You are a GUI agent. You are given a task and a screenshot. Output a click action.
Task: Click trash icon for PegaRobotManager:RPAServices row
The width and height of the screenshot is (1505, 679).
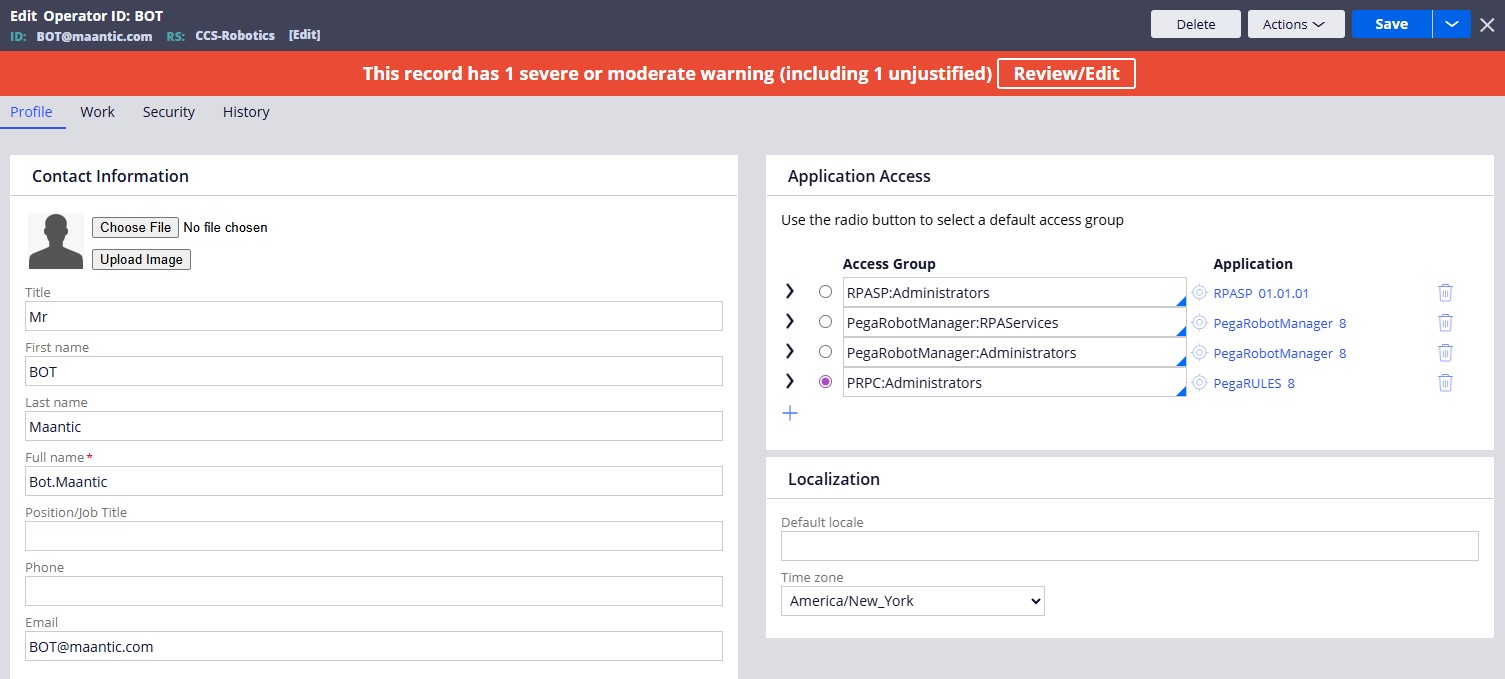coord(1445,323)
